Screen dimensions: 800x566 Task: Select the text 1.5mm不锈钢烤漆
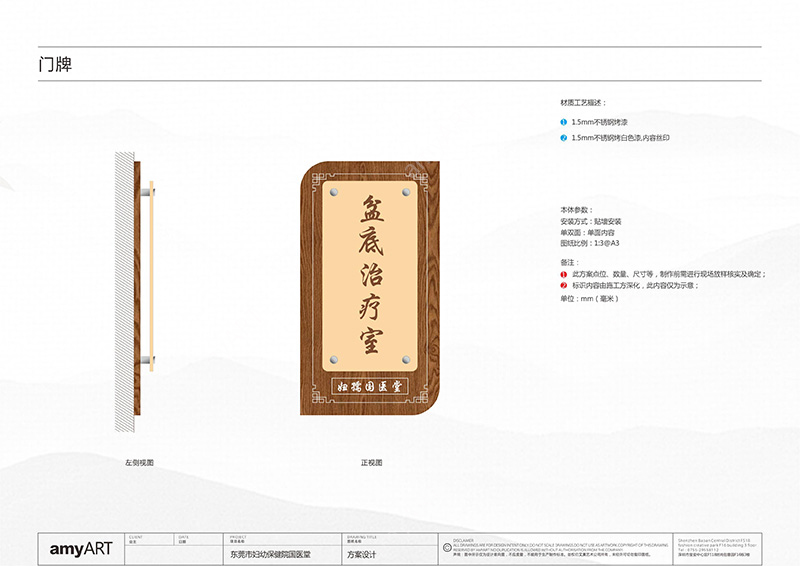(599, 122)
